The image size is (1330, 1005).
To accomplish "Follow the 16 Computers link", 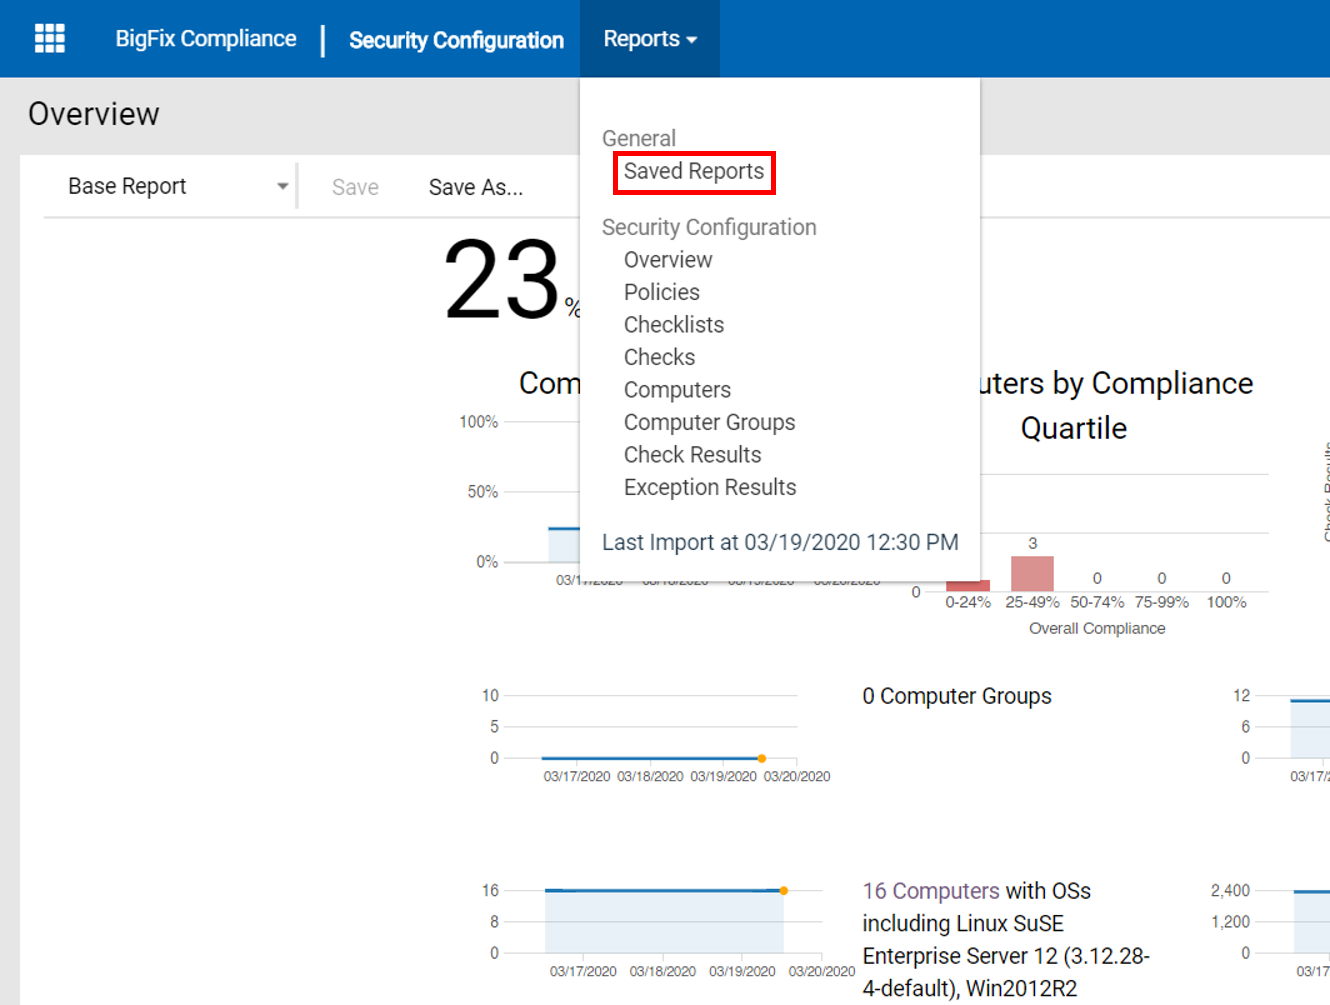I will 930,891.
